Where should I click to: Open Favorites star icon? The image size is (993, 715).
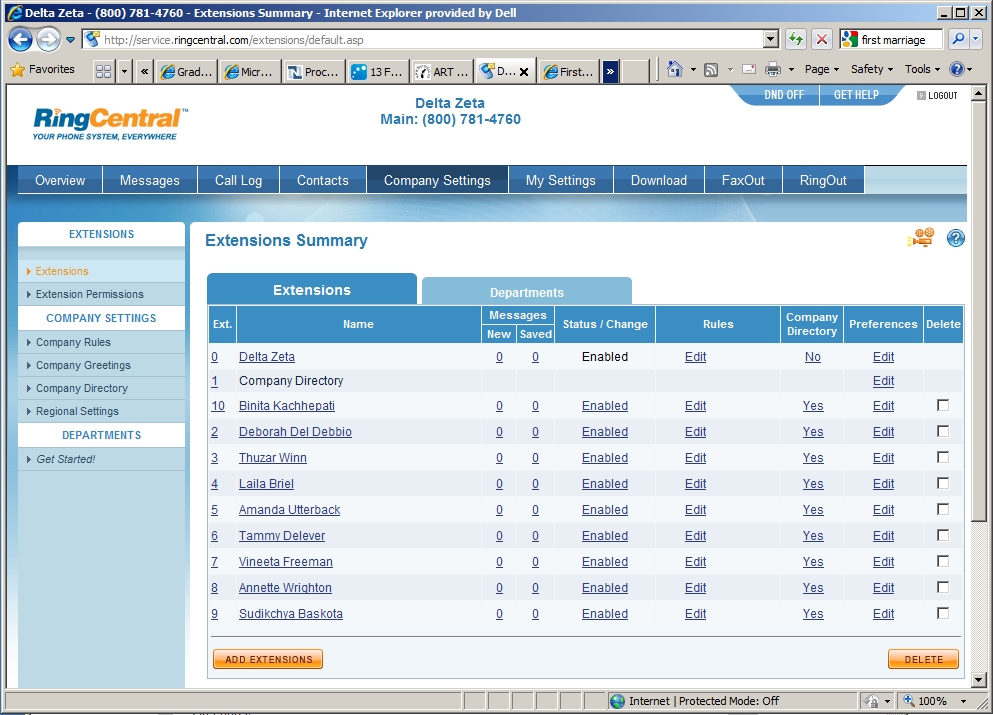click(18, 70)
